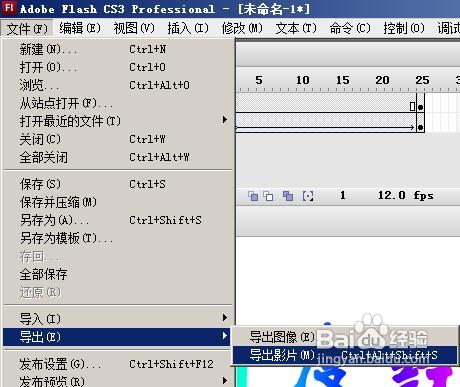Open modify onion markers icon
Image resolution: width=460 pixels, height=387 pixels.
click(308, 196)
